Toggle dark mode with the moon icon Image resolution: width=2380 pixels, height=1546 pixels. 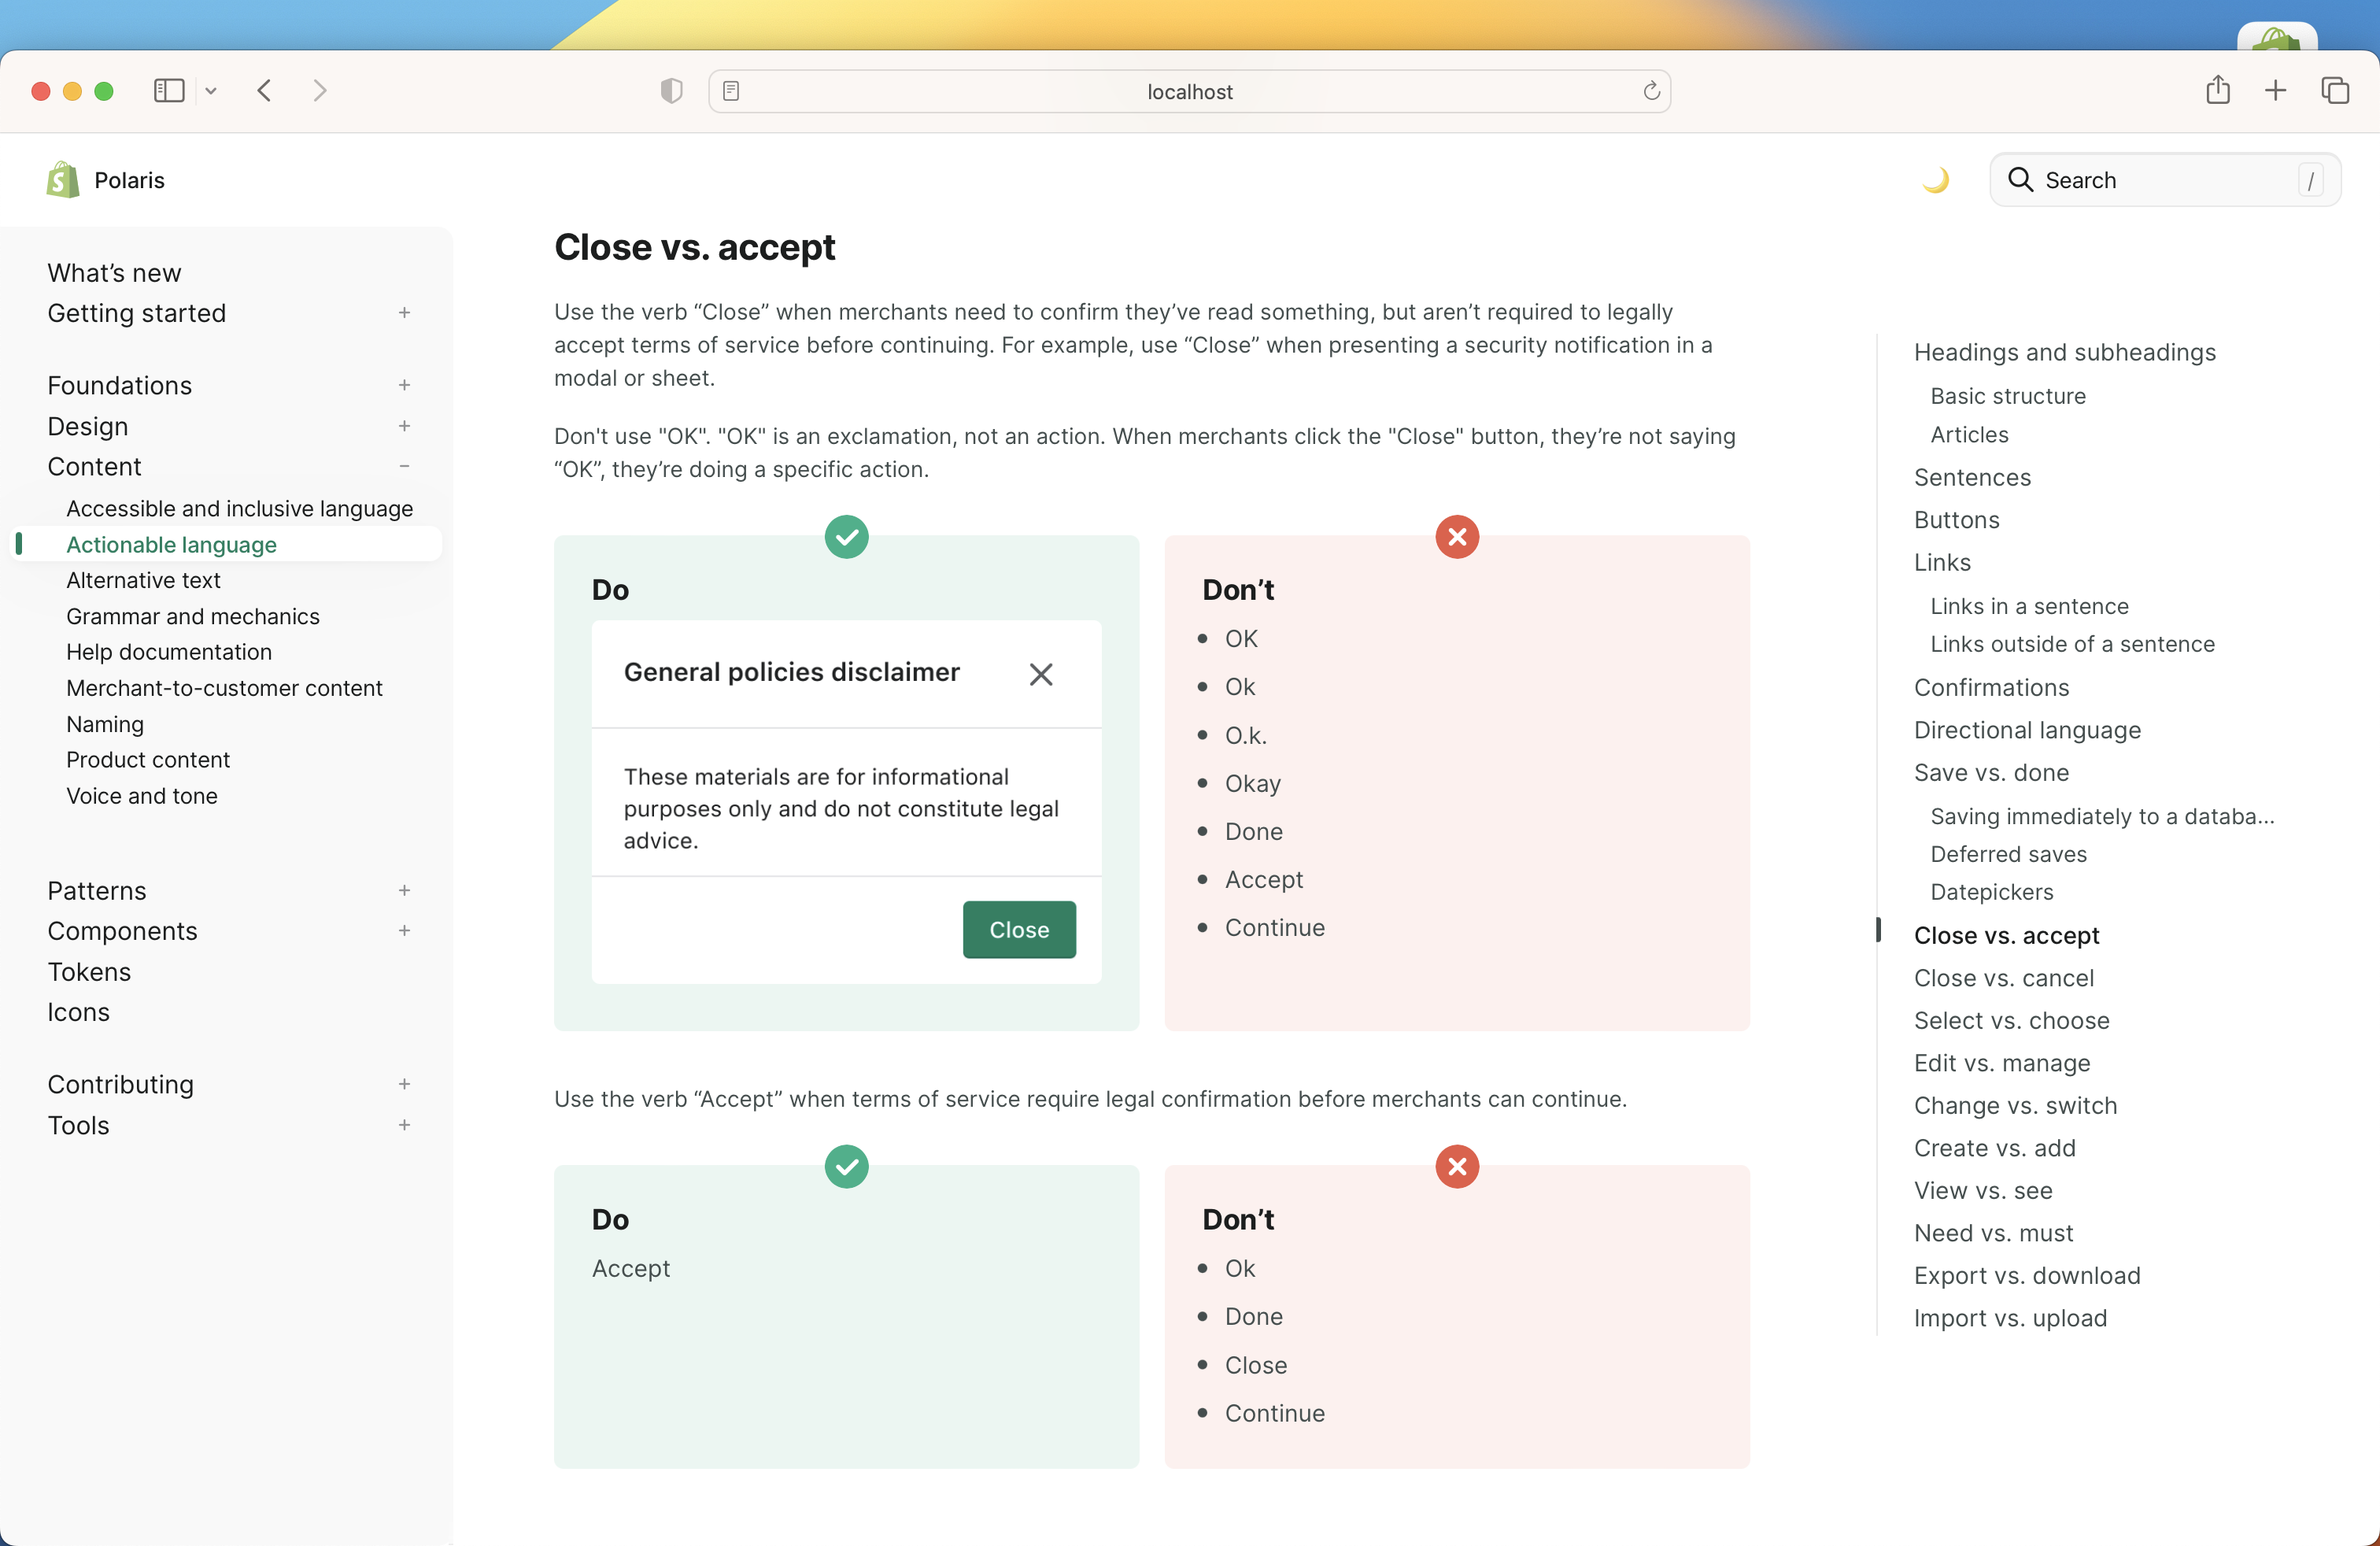[x=1935, y=180]
